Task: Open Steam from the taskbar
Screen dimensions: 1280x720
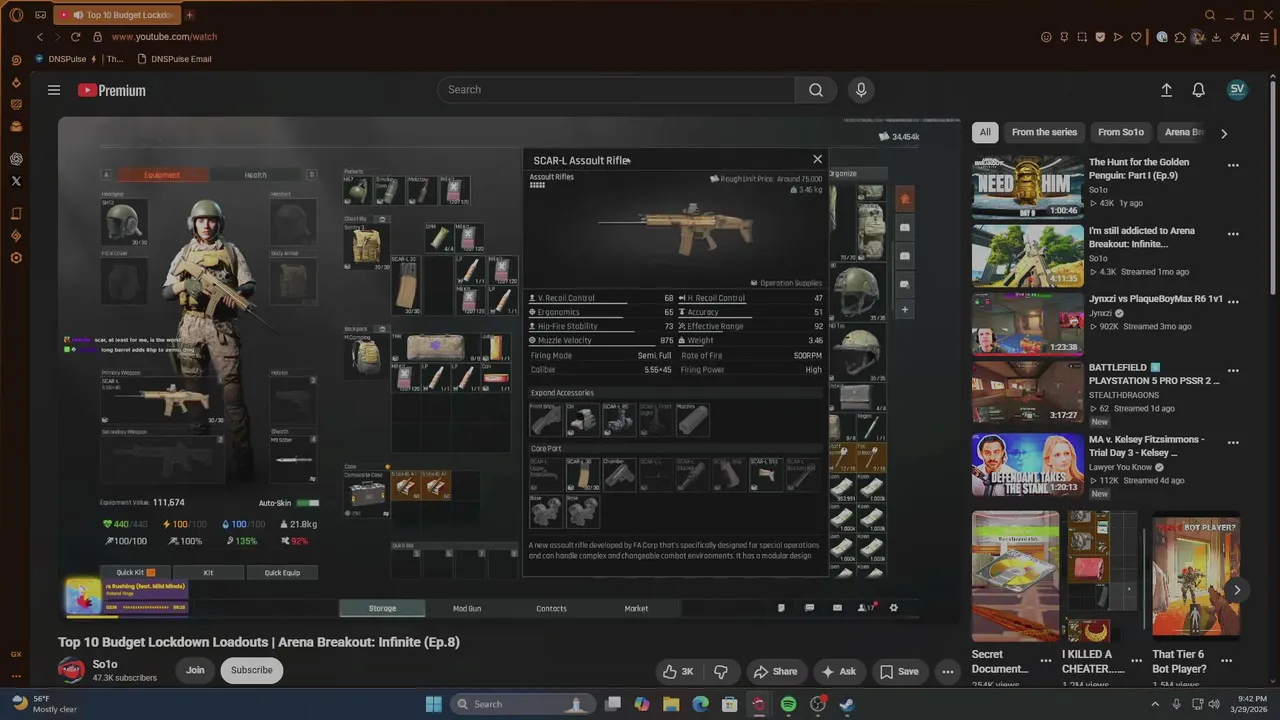Action: coord(847,704)
